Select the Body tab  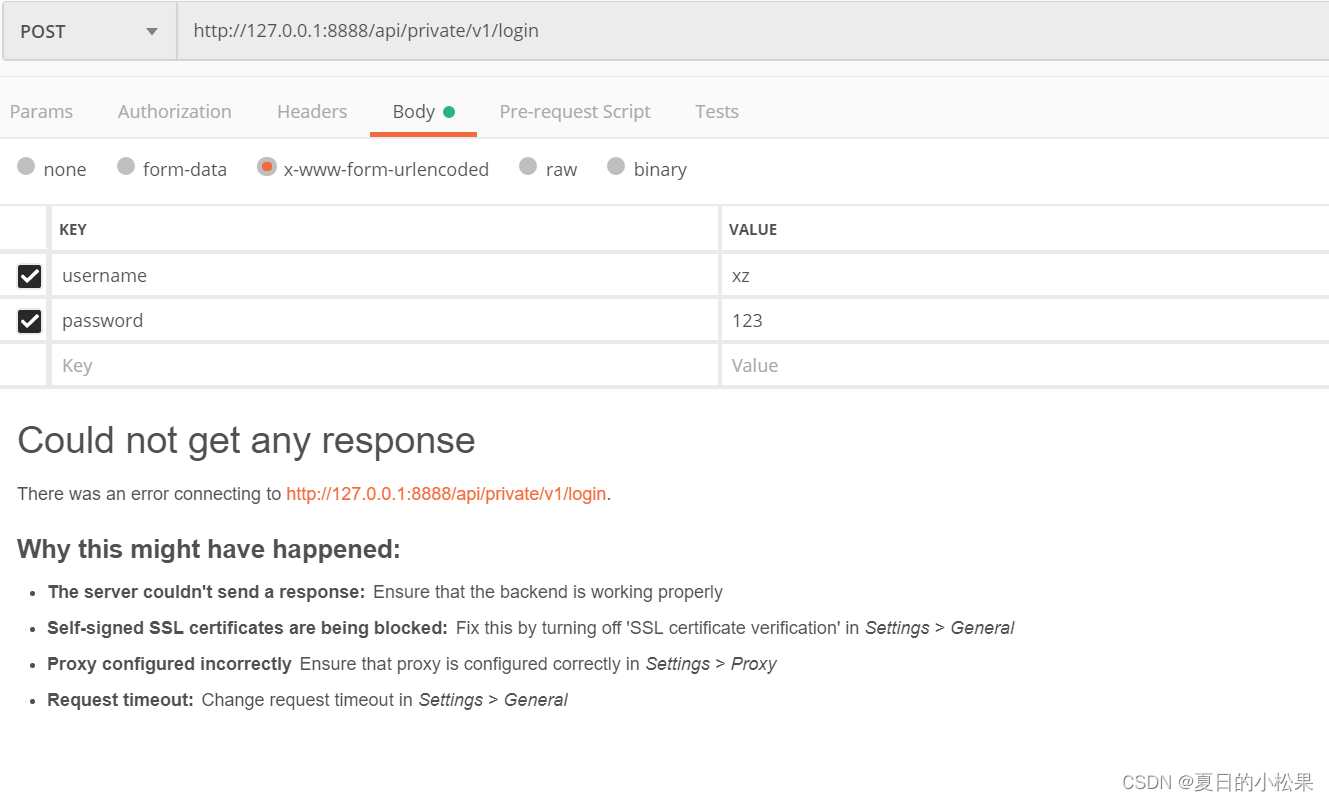pos(414,111)
